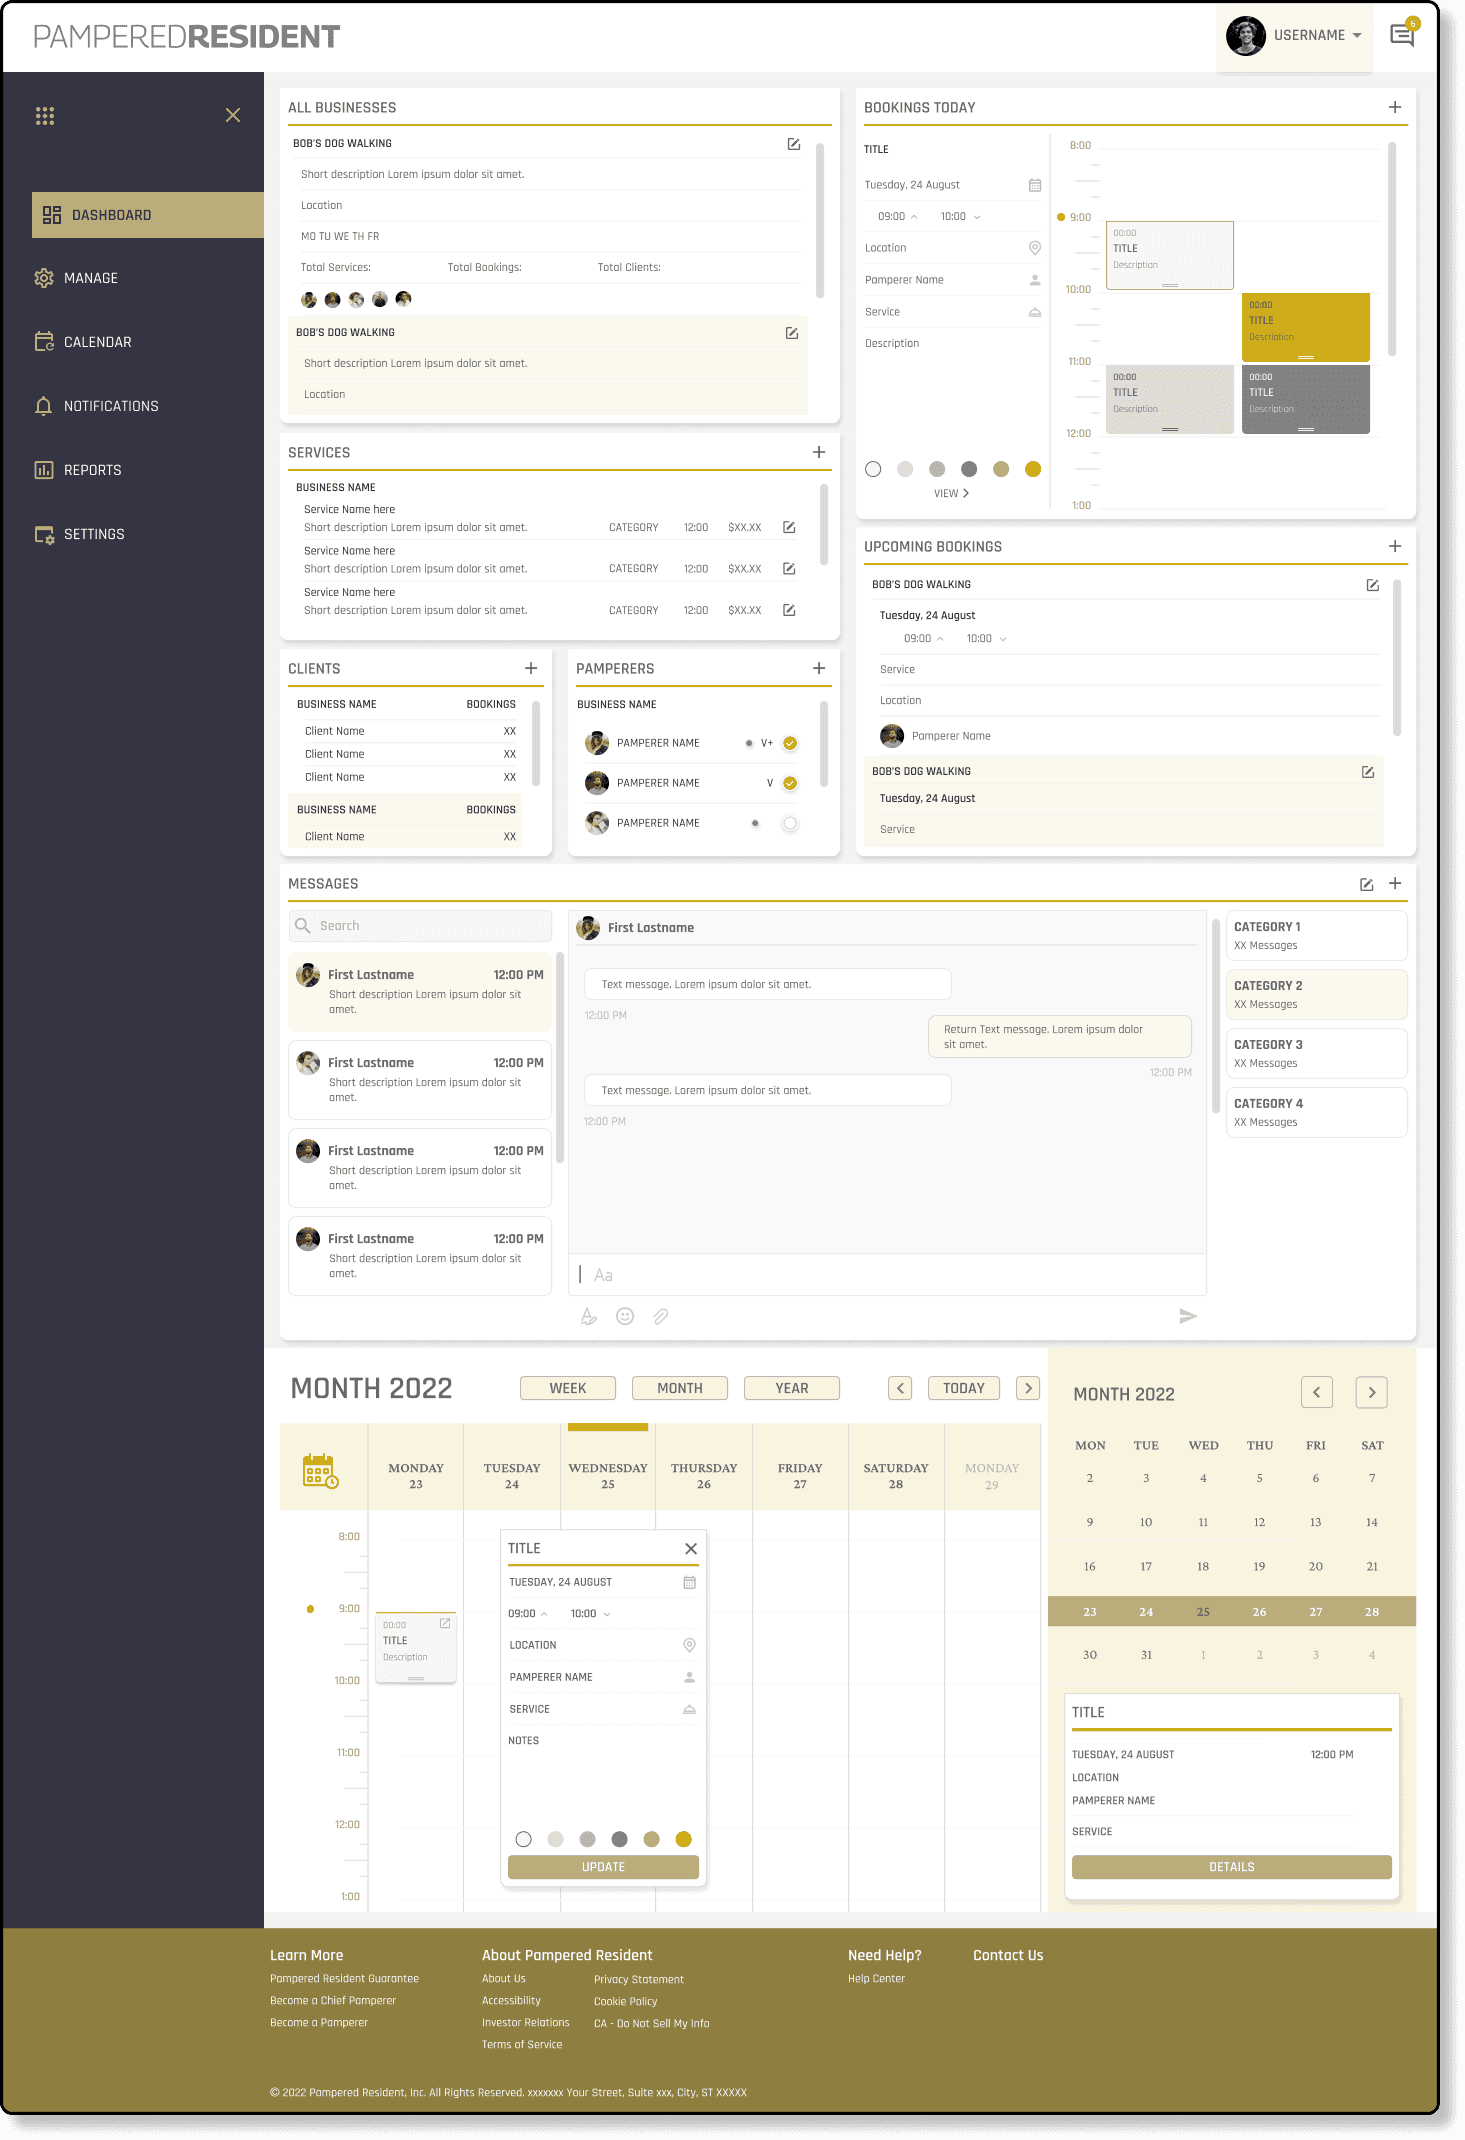
Task: Click the calendar clock icon in week view
Action: [321, 1470]
